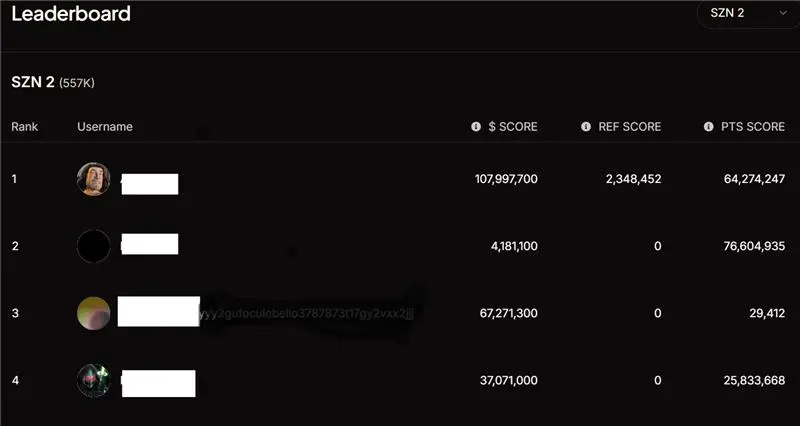Open the rank 4 user's avatar
800x426 pixels.
point(93,381)
